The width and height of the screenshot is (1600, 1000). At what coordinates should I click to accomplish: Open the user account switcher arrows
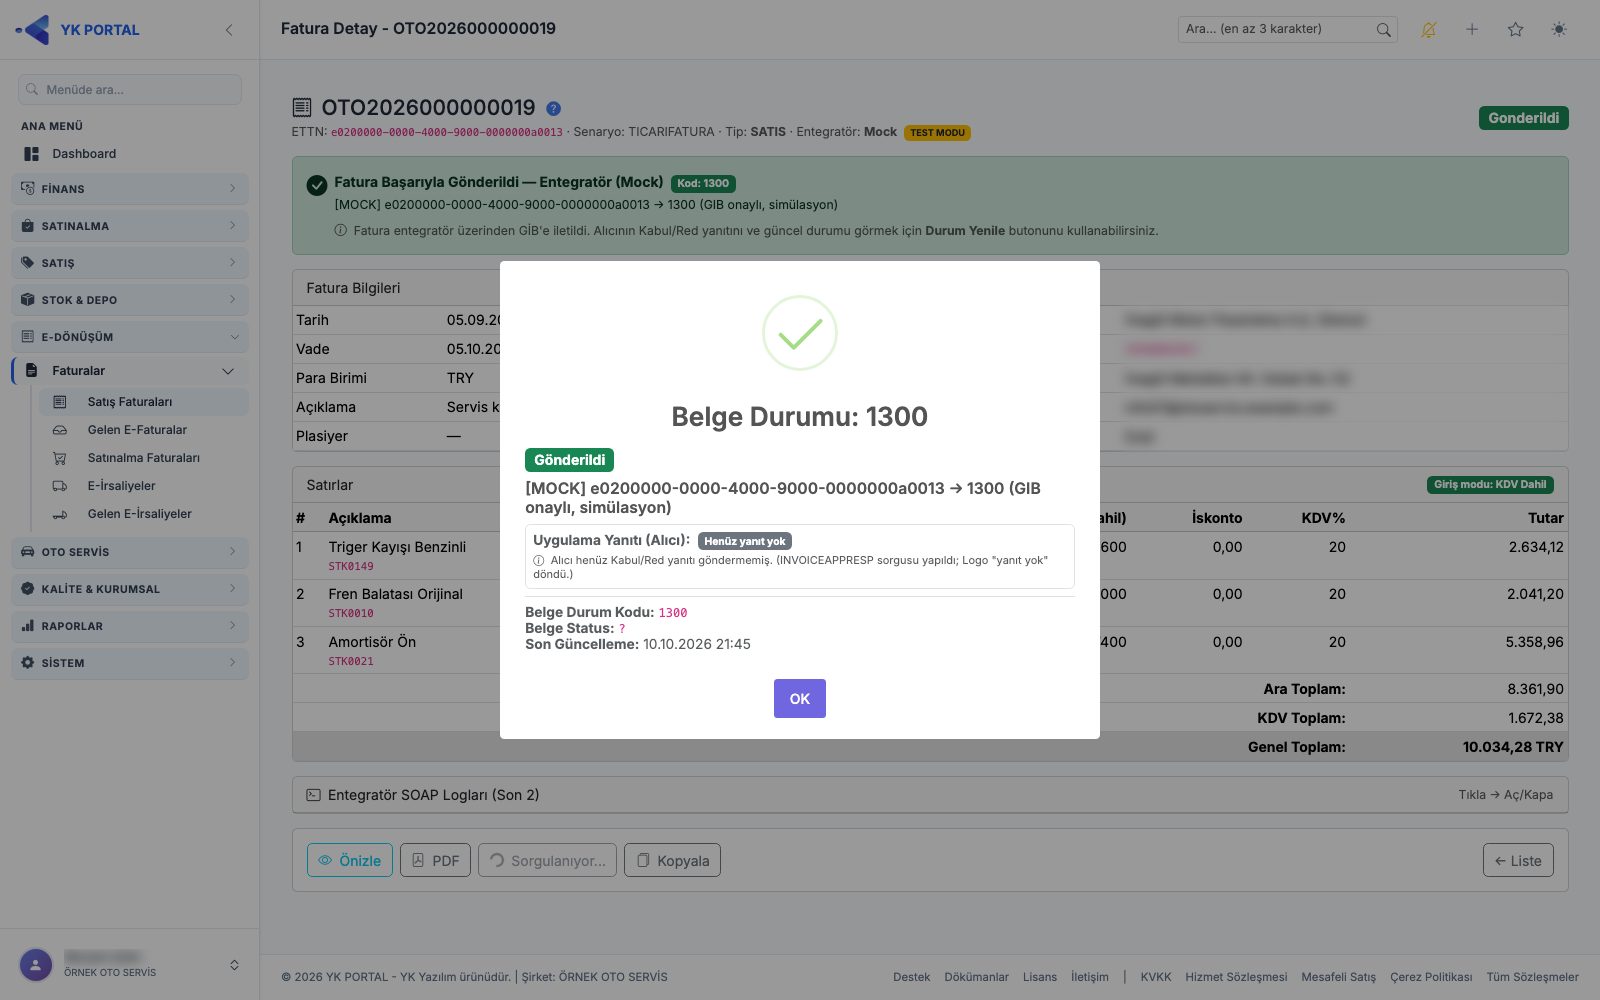[x=234, y=965]
